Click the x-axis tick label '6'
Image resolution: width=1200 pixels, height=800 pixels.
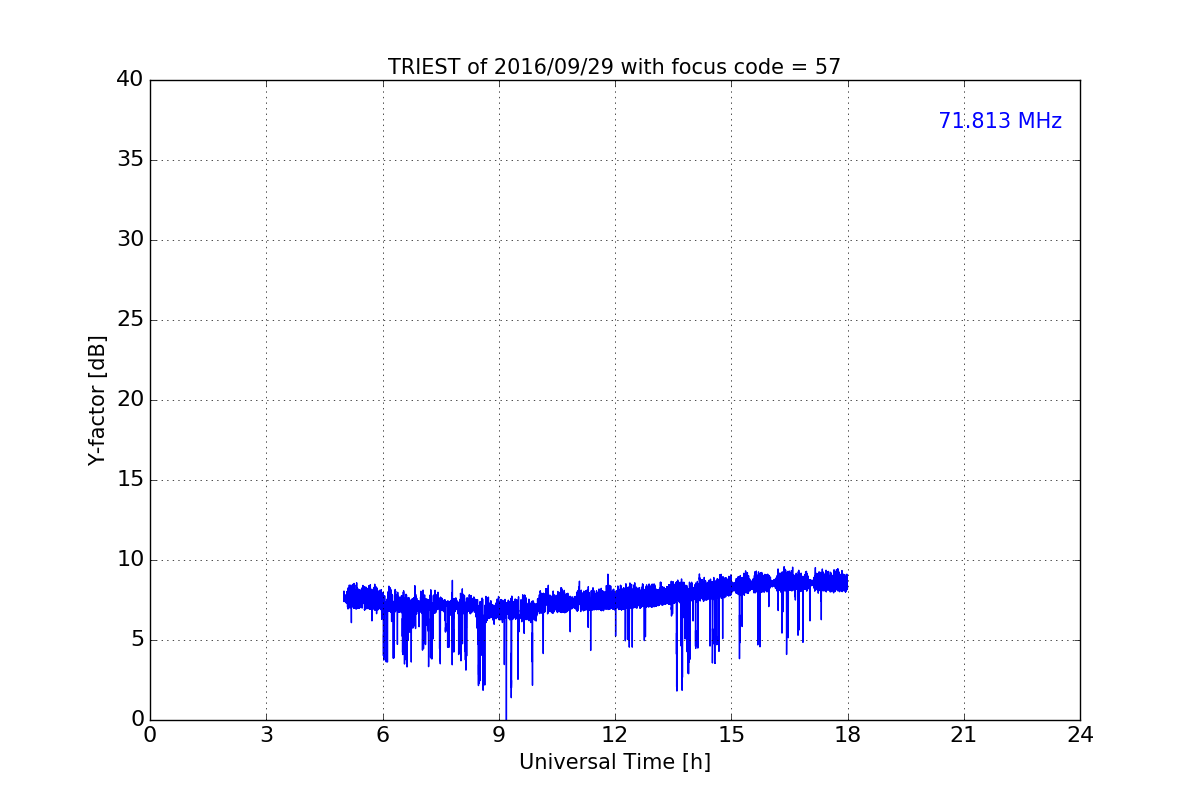pos(383,735)
